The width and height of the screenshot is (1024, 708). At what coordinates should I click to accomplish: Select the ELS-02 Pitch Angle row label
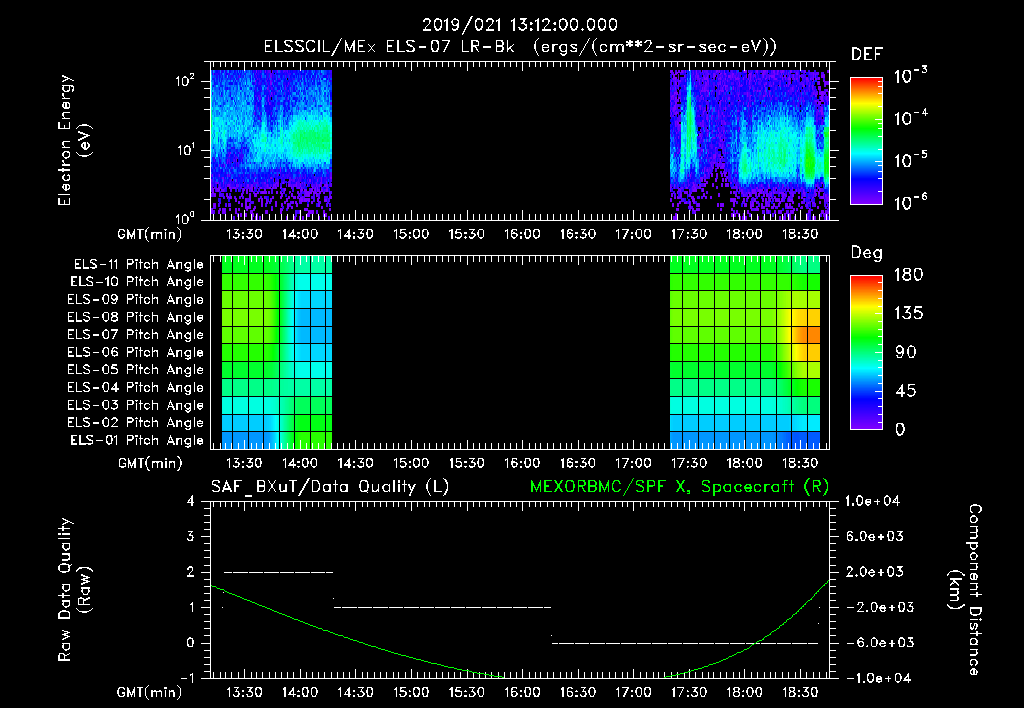click(x=135, y=423)
